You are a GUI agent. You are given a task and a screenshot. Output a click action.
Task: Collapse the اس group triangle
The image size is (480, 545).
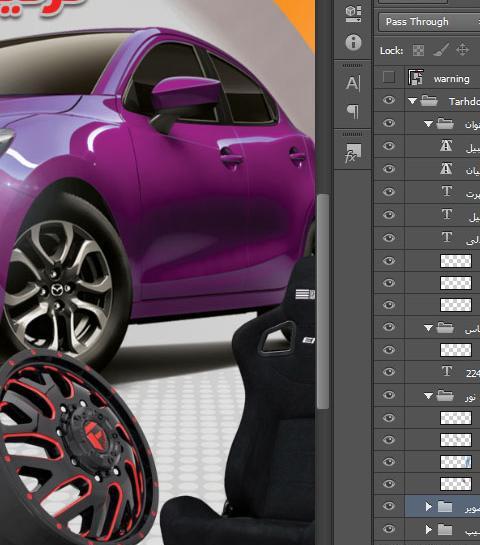click(429, 328)
